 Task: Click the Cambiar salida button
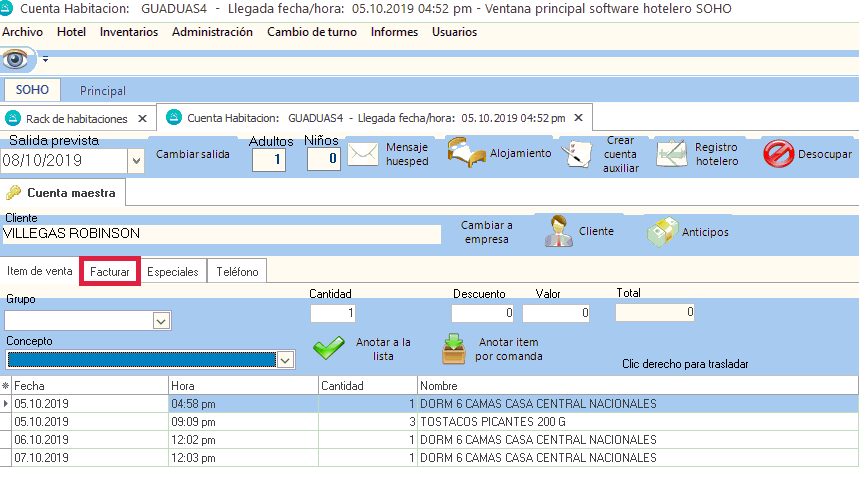(193, 154)
